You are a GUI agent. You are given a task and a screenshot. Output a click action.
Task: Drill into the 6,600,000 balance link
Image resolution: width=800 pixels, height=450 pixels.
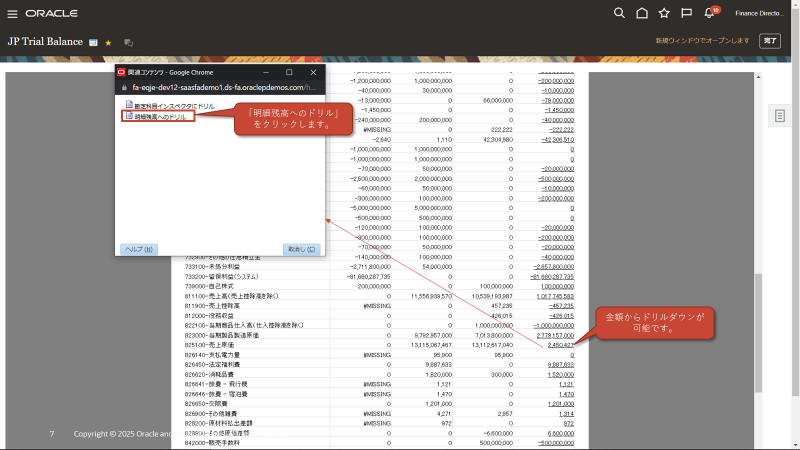(561, 433)
